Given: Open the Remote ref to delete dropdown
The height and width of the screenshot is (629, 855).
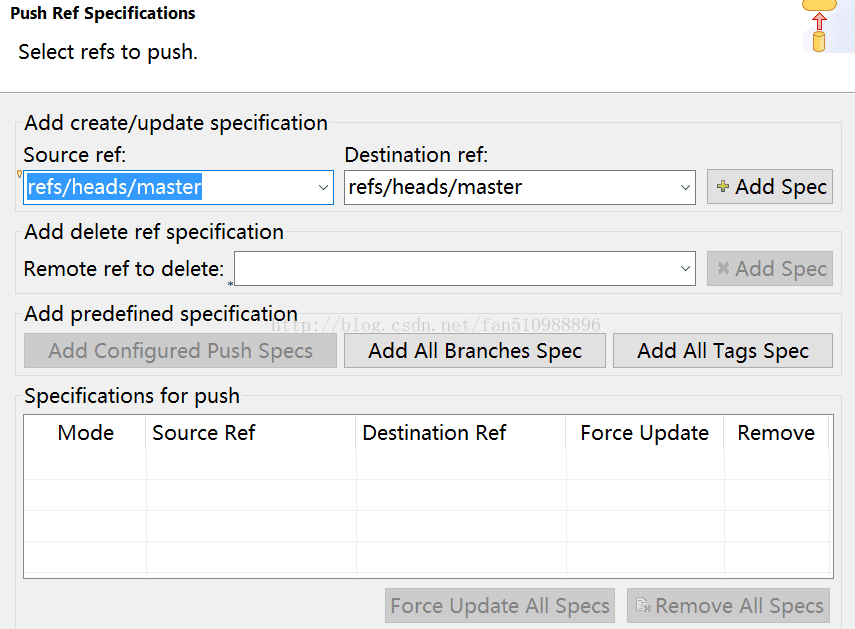Looking at the screenshot, I should (685, 268).
